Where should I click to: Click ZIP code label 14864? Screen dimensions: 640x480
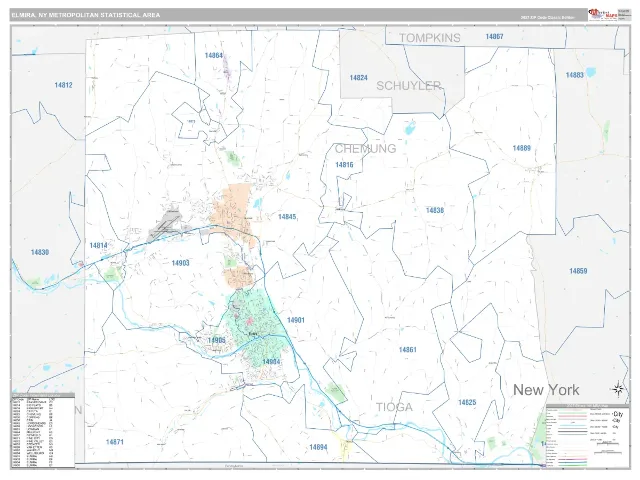coord(214,56)
